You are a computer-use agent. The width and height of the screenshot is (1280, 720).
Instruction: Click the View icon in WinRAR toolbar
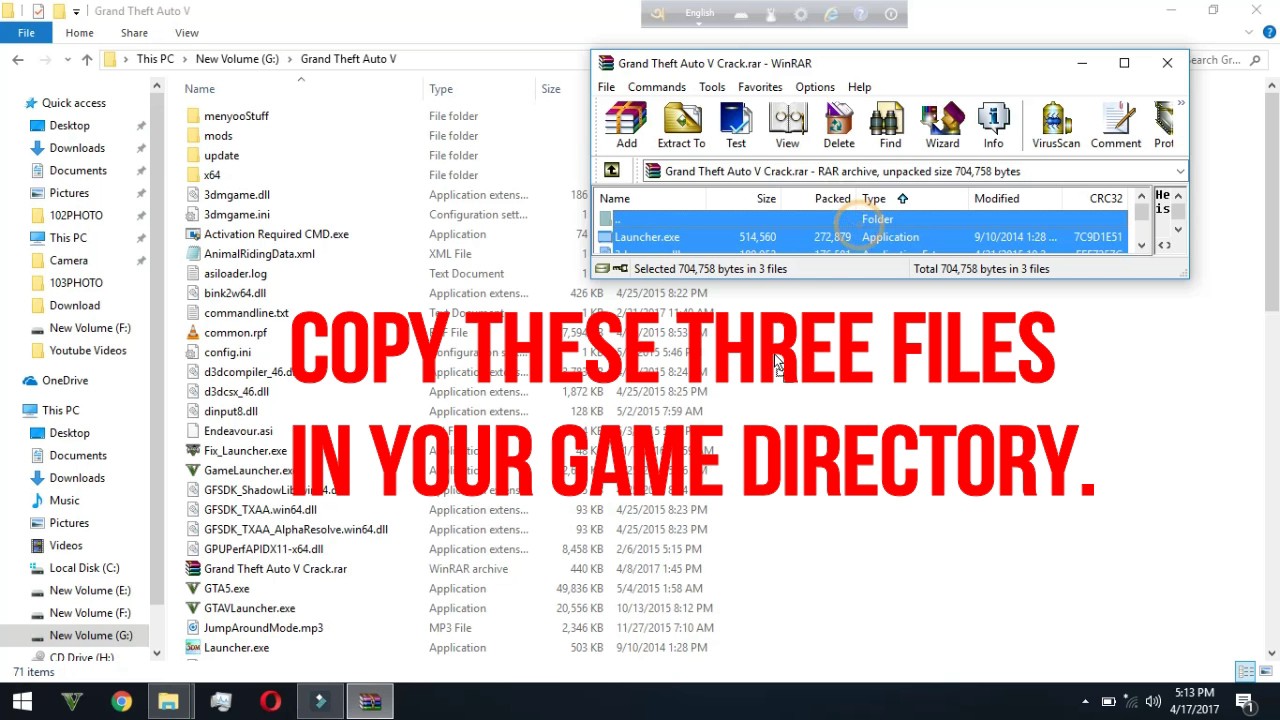[787, 125]
